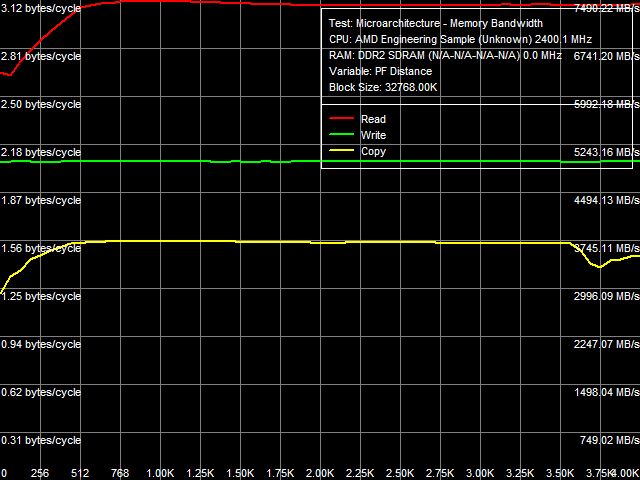Viewport: 640px width, 480px height.
Task: Click the 'RAM: DDR2 SDRAM' info line
Action: pyautogui.click(x=445, y=55)
